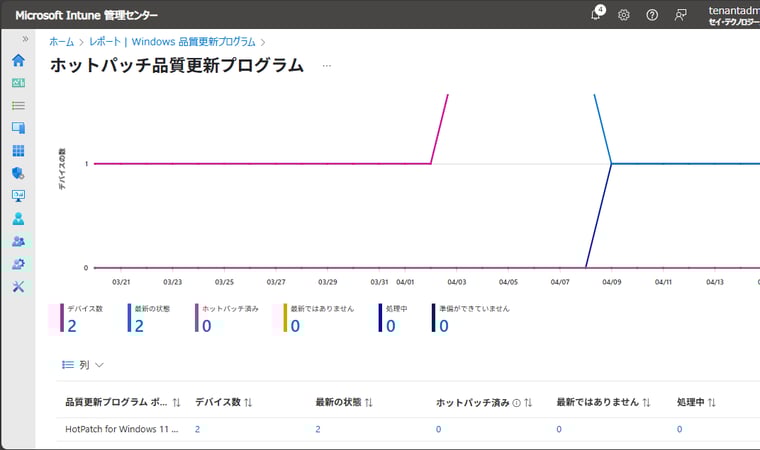Screen dimensions: 760x450
Task: Select 処理中 summary tile
Action: pyautogui.click(x=393, y=319)
